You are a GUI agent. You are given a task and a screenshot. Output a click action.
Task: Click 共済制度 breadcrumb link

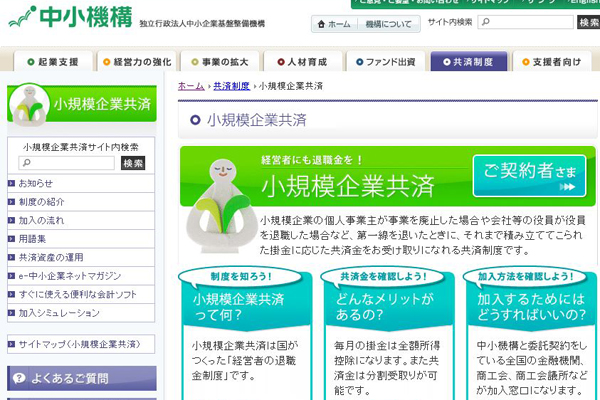pos(231,86)
